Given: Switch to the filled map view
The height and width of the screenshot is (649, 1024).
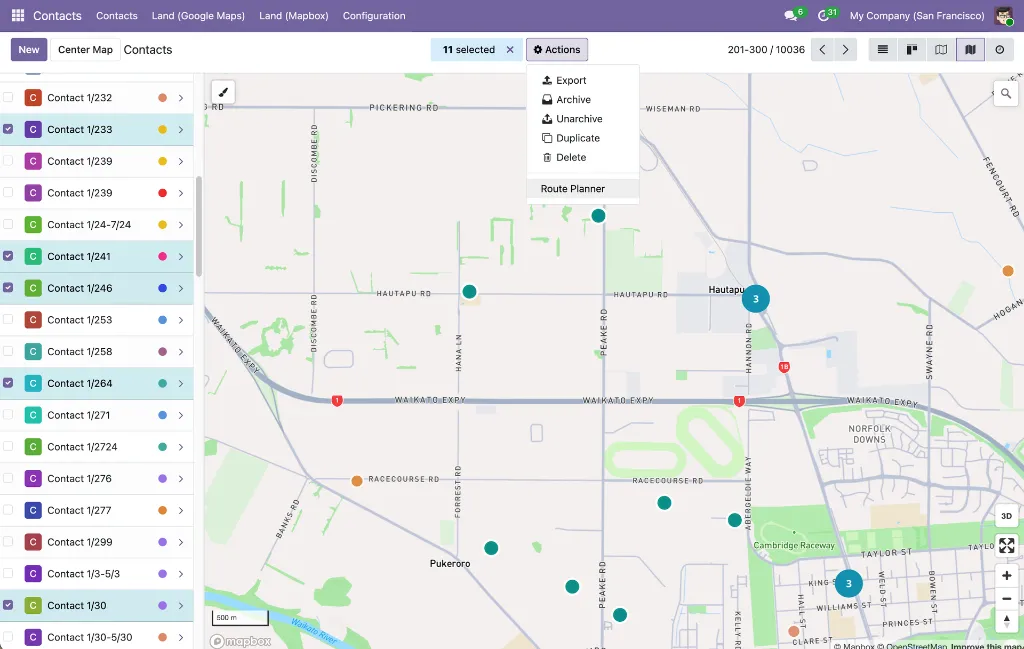Looking at the screenshot, I should [x=970, y=50].
